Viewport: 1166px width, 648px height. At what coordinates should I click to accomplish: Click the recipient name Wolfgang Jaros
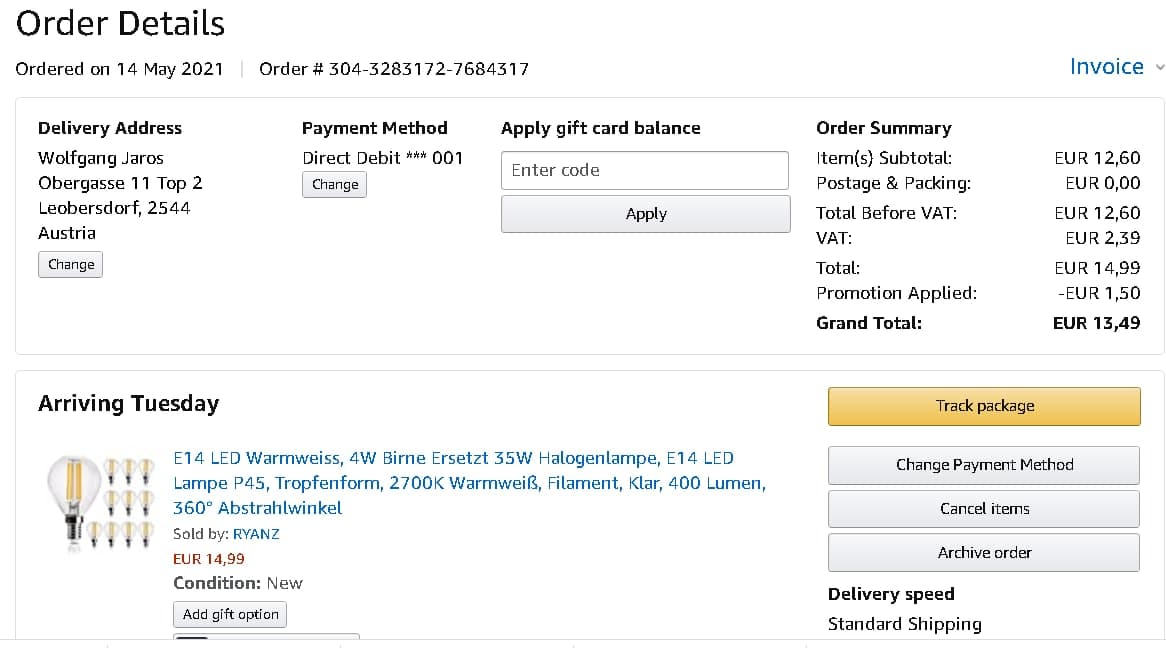(x=101, y=158)
